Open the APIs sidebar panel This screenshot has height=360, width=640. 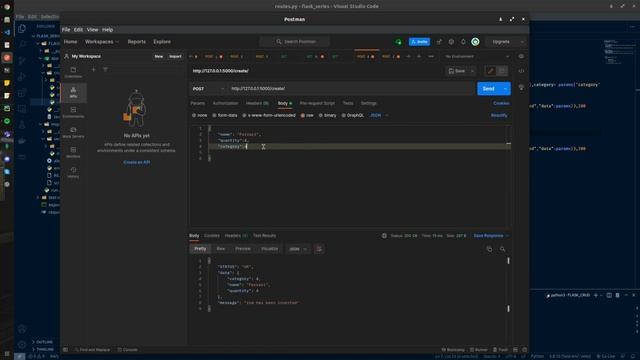73,92
